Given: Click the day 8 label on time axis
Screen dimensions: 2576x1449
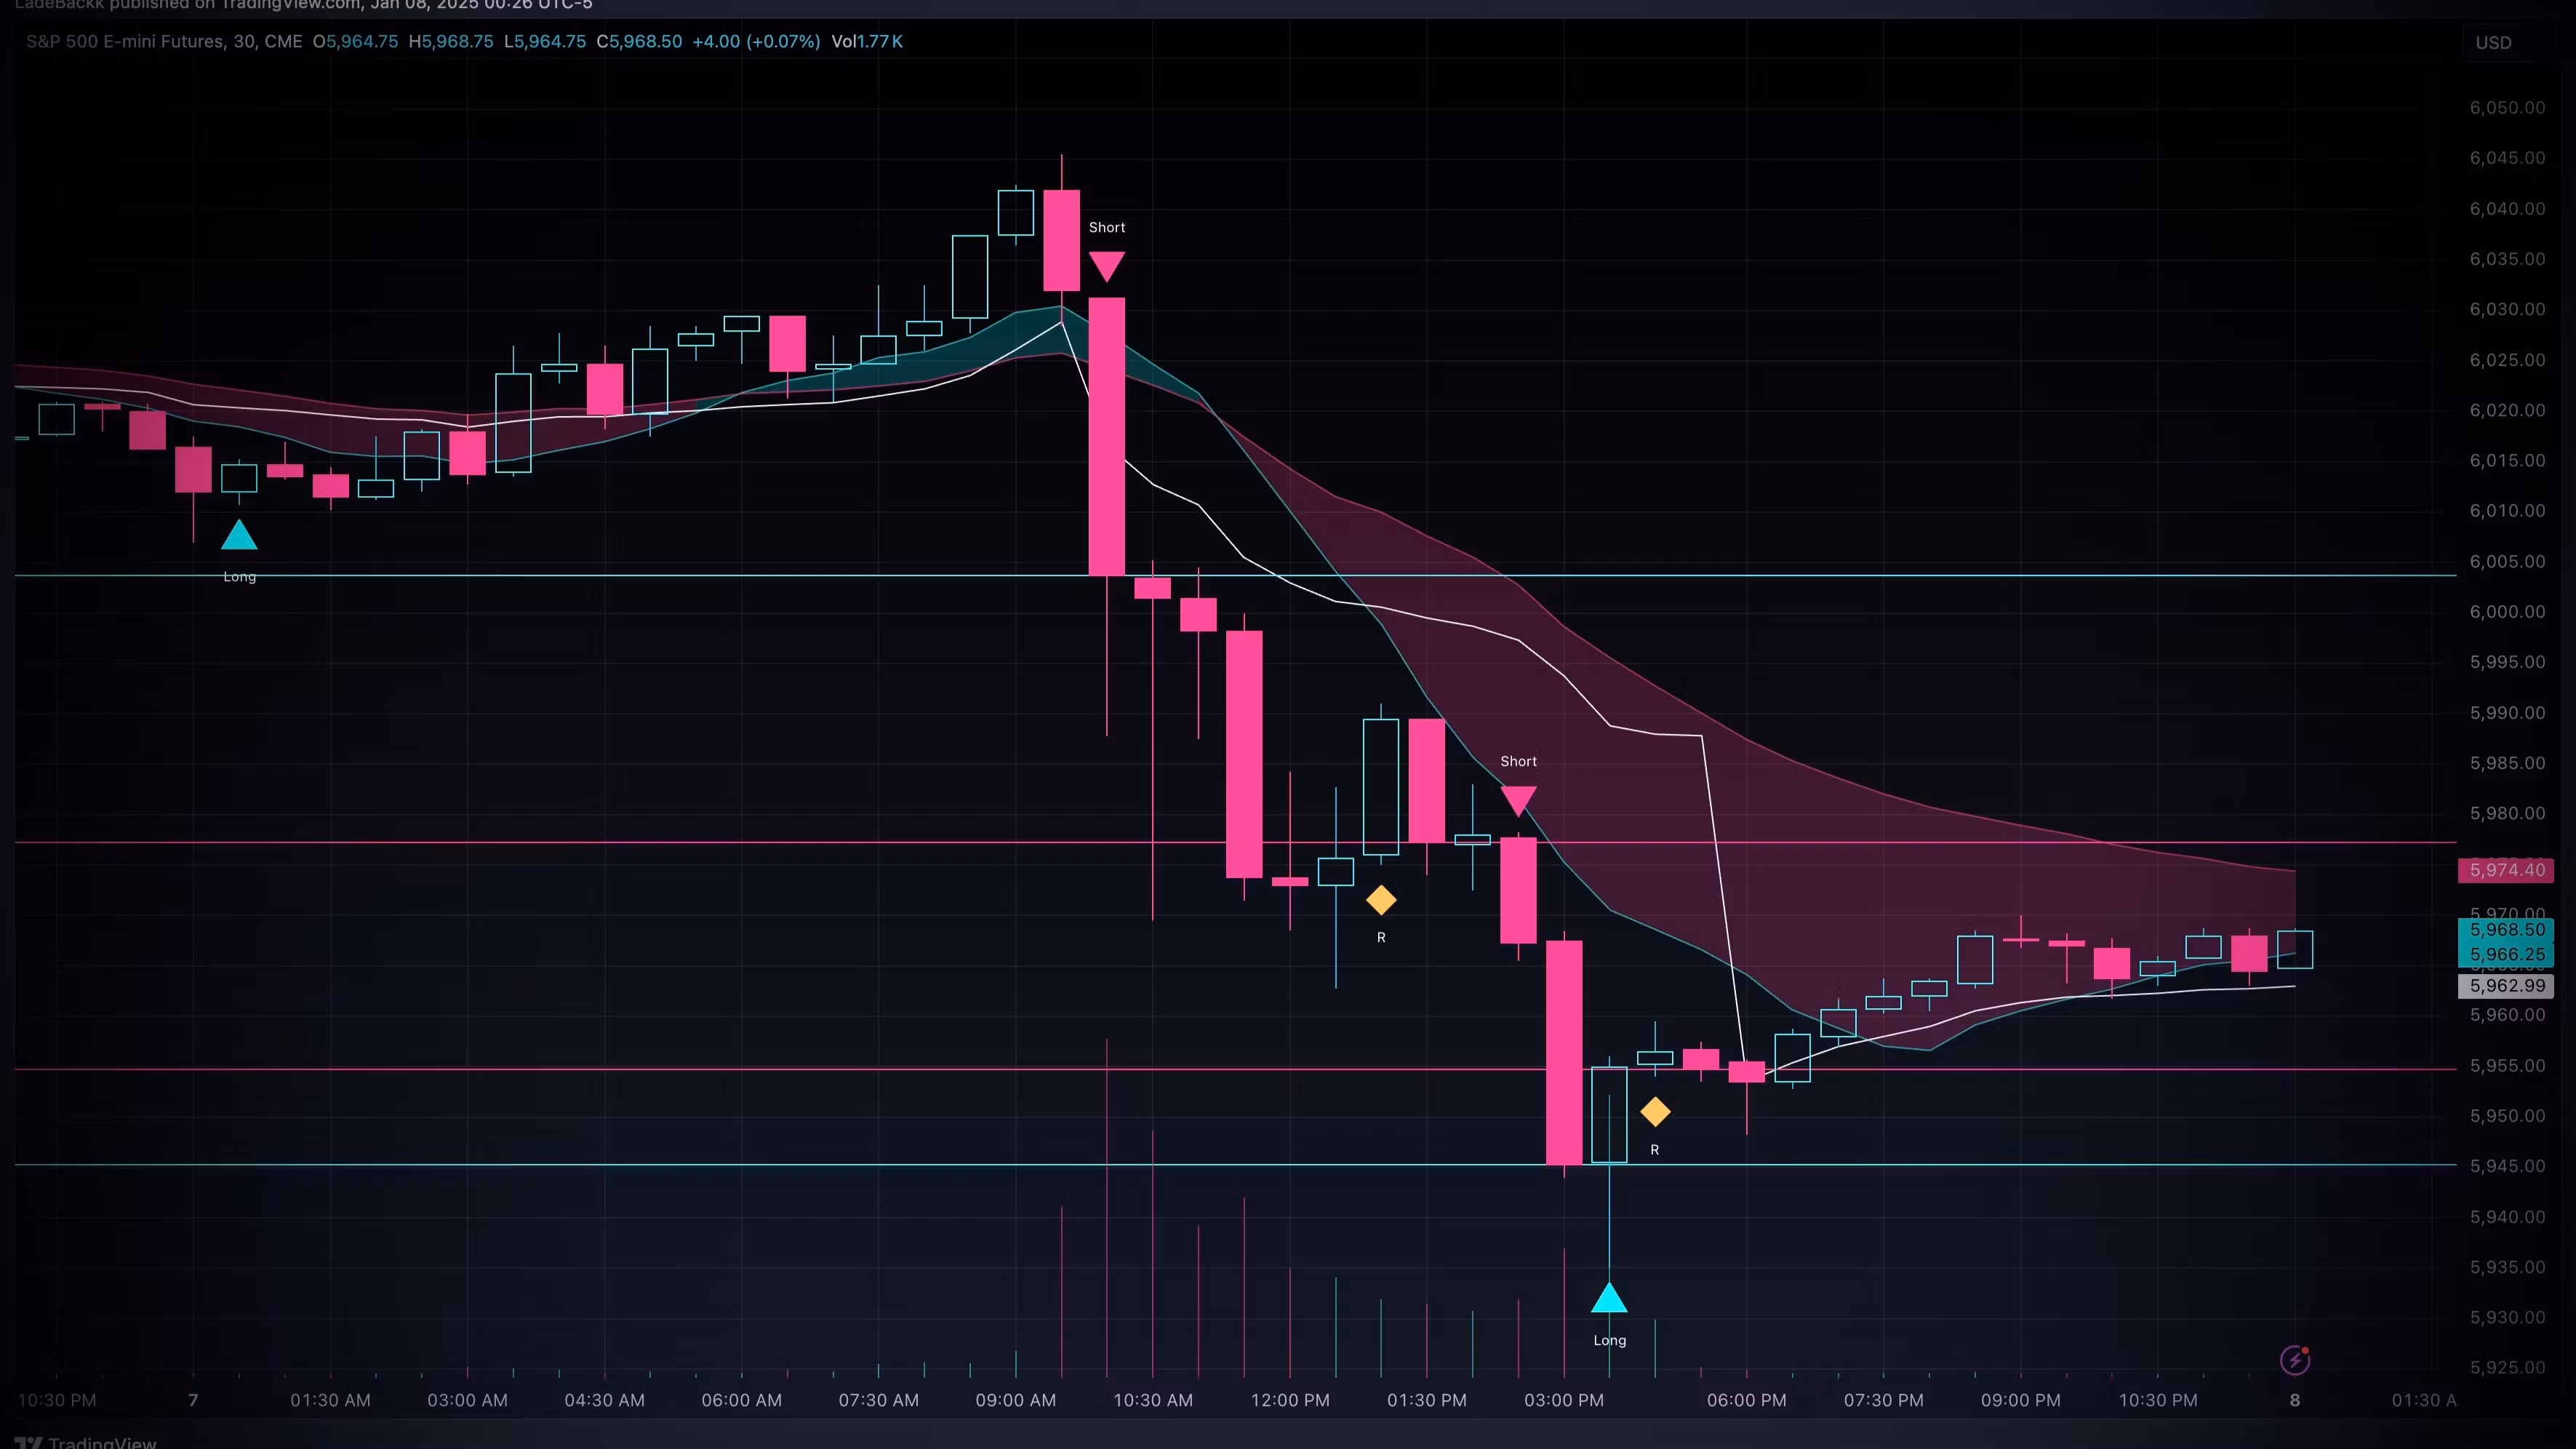Looking at the screenshot, I should click(x=2294, y=1400).
